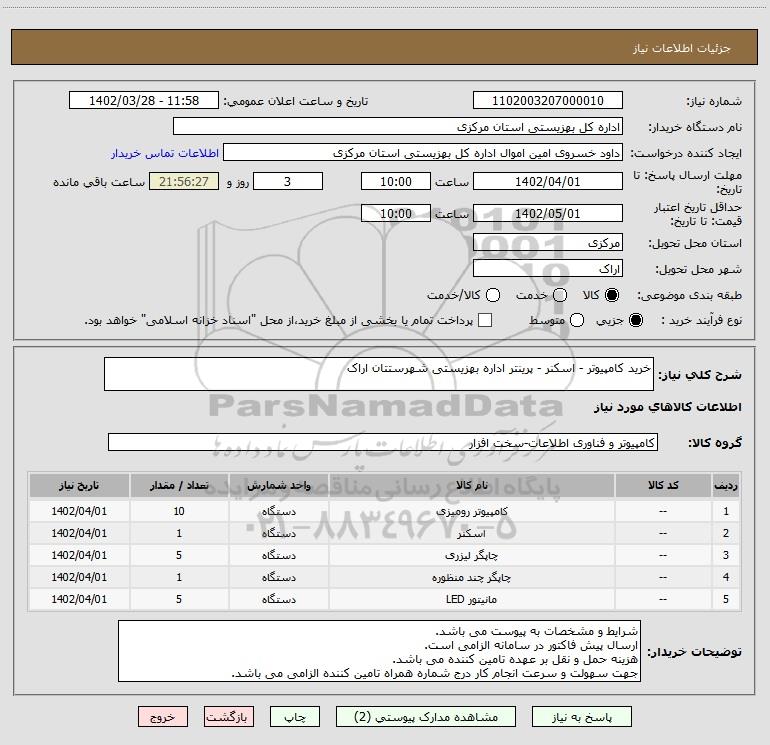Click the نام کالا column header
This screenshot has height=745, width=770.
471,485
